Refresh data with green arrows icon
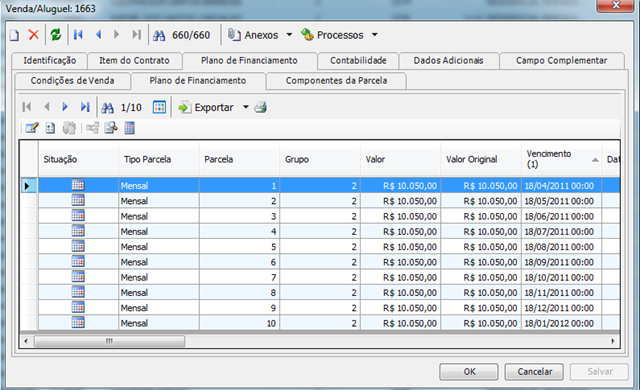The image size is (640, 390). pyautogui.click(x=56, y=35)
